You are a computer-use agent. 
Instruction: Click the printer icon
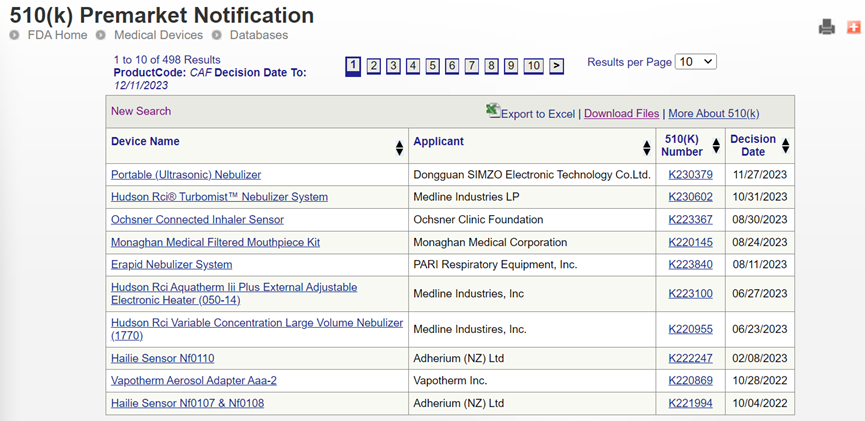[826, 27]
